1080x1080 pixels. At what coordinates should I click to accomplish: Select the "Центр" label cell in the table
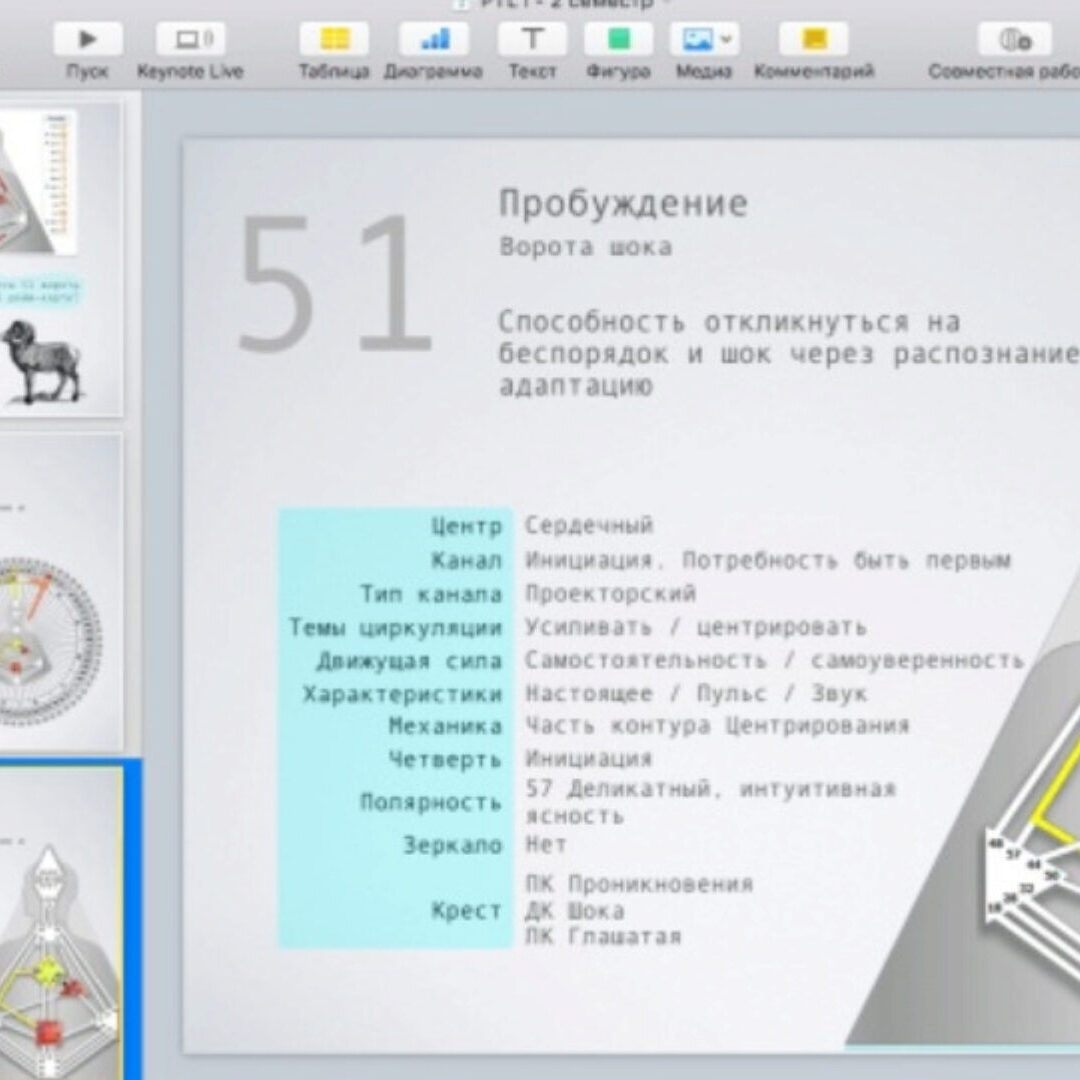(466, 526)
